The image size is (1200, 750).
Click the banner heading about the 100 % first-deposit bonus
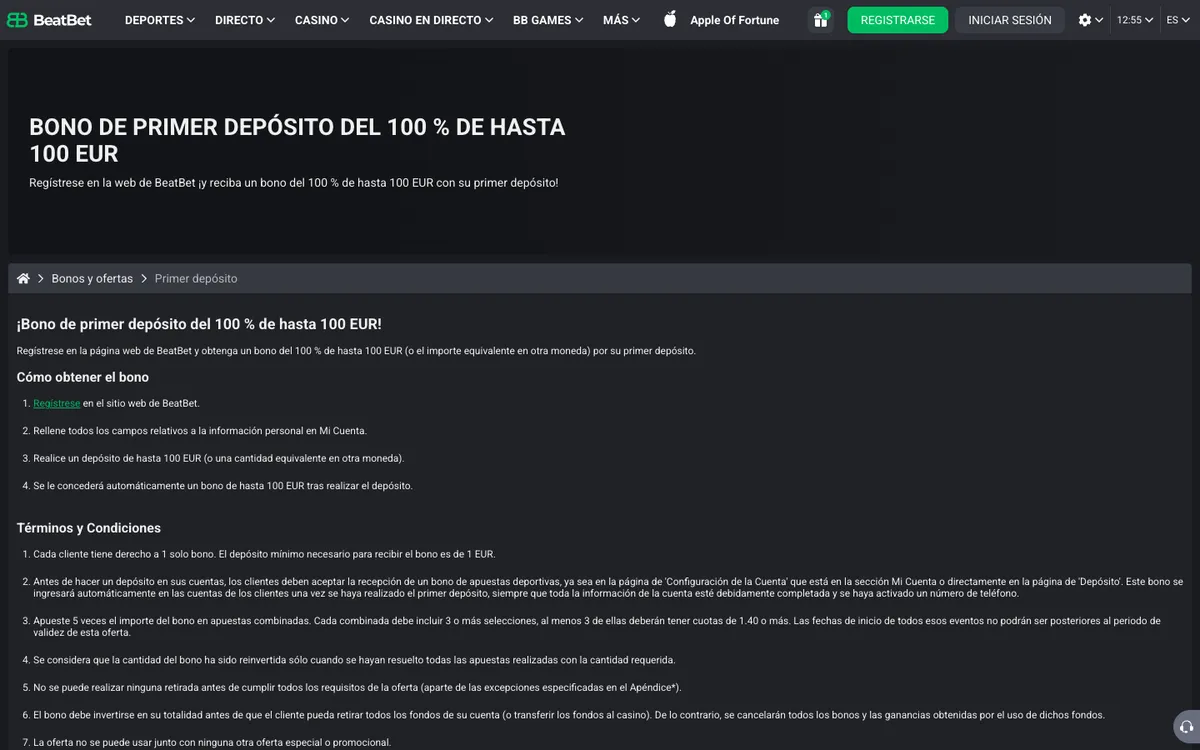pos(297,140)
